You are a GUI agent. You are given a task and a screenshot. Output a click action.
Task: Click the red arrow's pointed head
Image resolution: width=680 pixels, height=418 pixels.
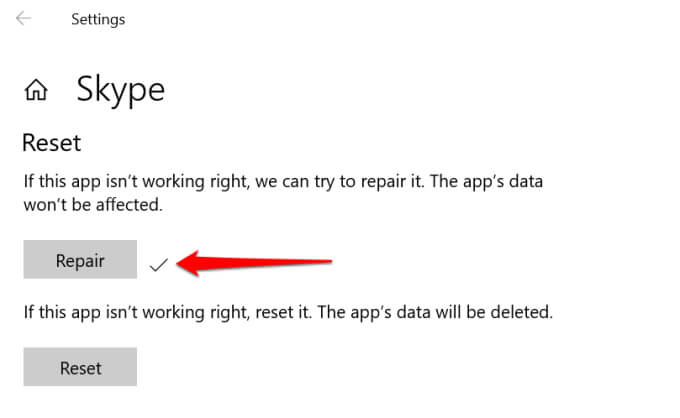tap(185, 263)
